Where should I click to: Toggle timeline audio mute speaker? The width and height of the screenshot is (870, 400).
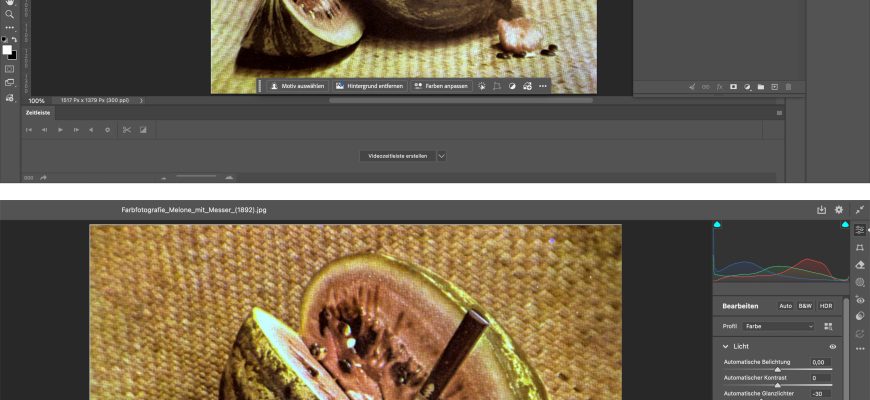(91, 130)
